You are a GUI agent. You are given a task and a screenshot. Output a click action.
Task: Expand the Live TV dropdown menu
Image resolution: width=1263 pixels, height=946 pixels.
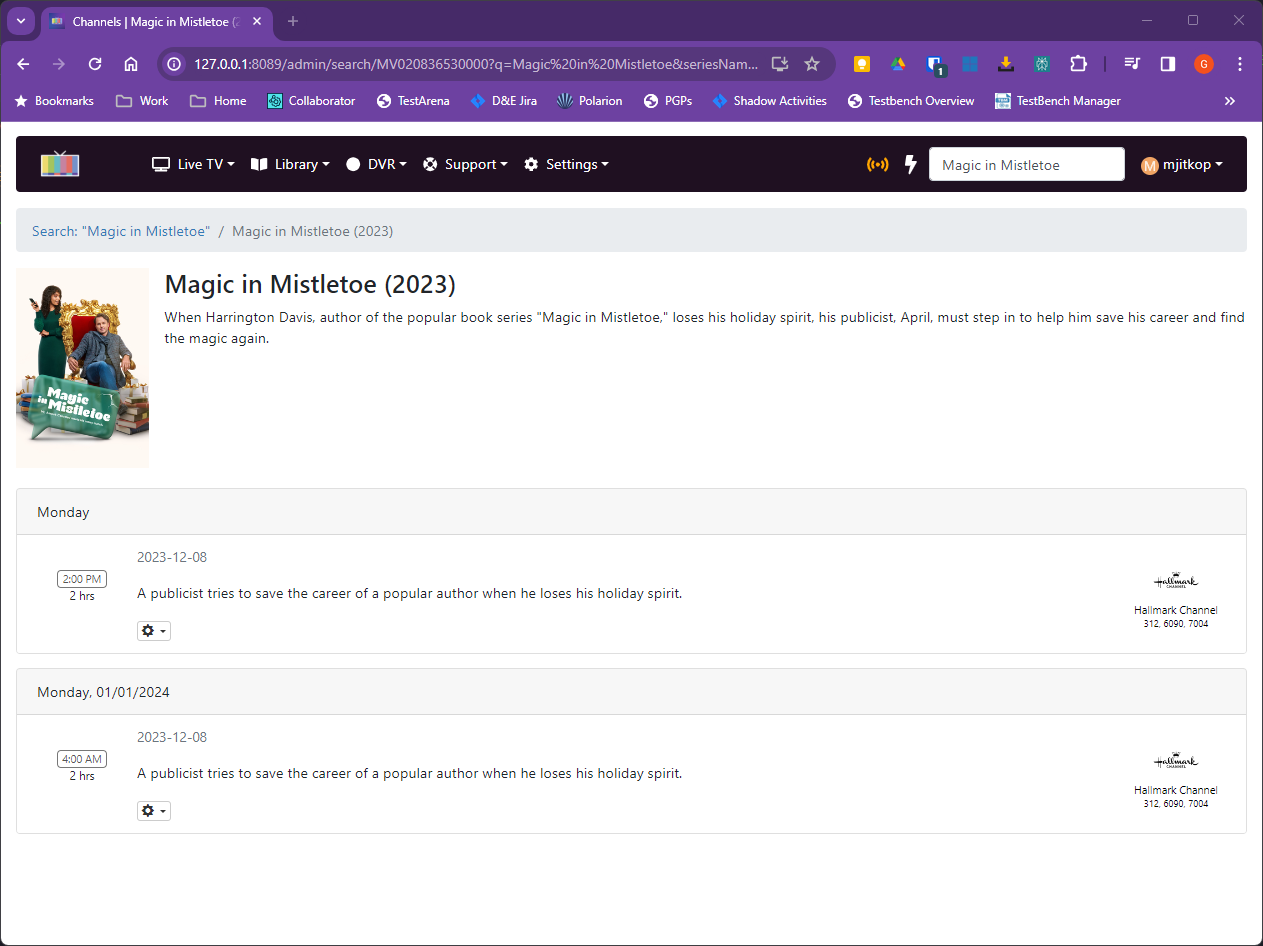194,164
